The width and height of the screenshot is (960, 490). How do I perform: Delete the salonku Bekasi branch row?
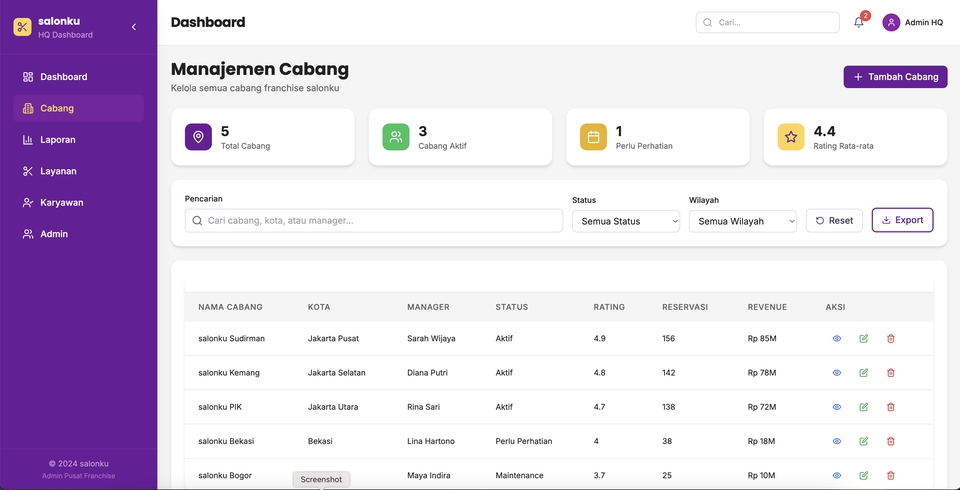(890, 441)
